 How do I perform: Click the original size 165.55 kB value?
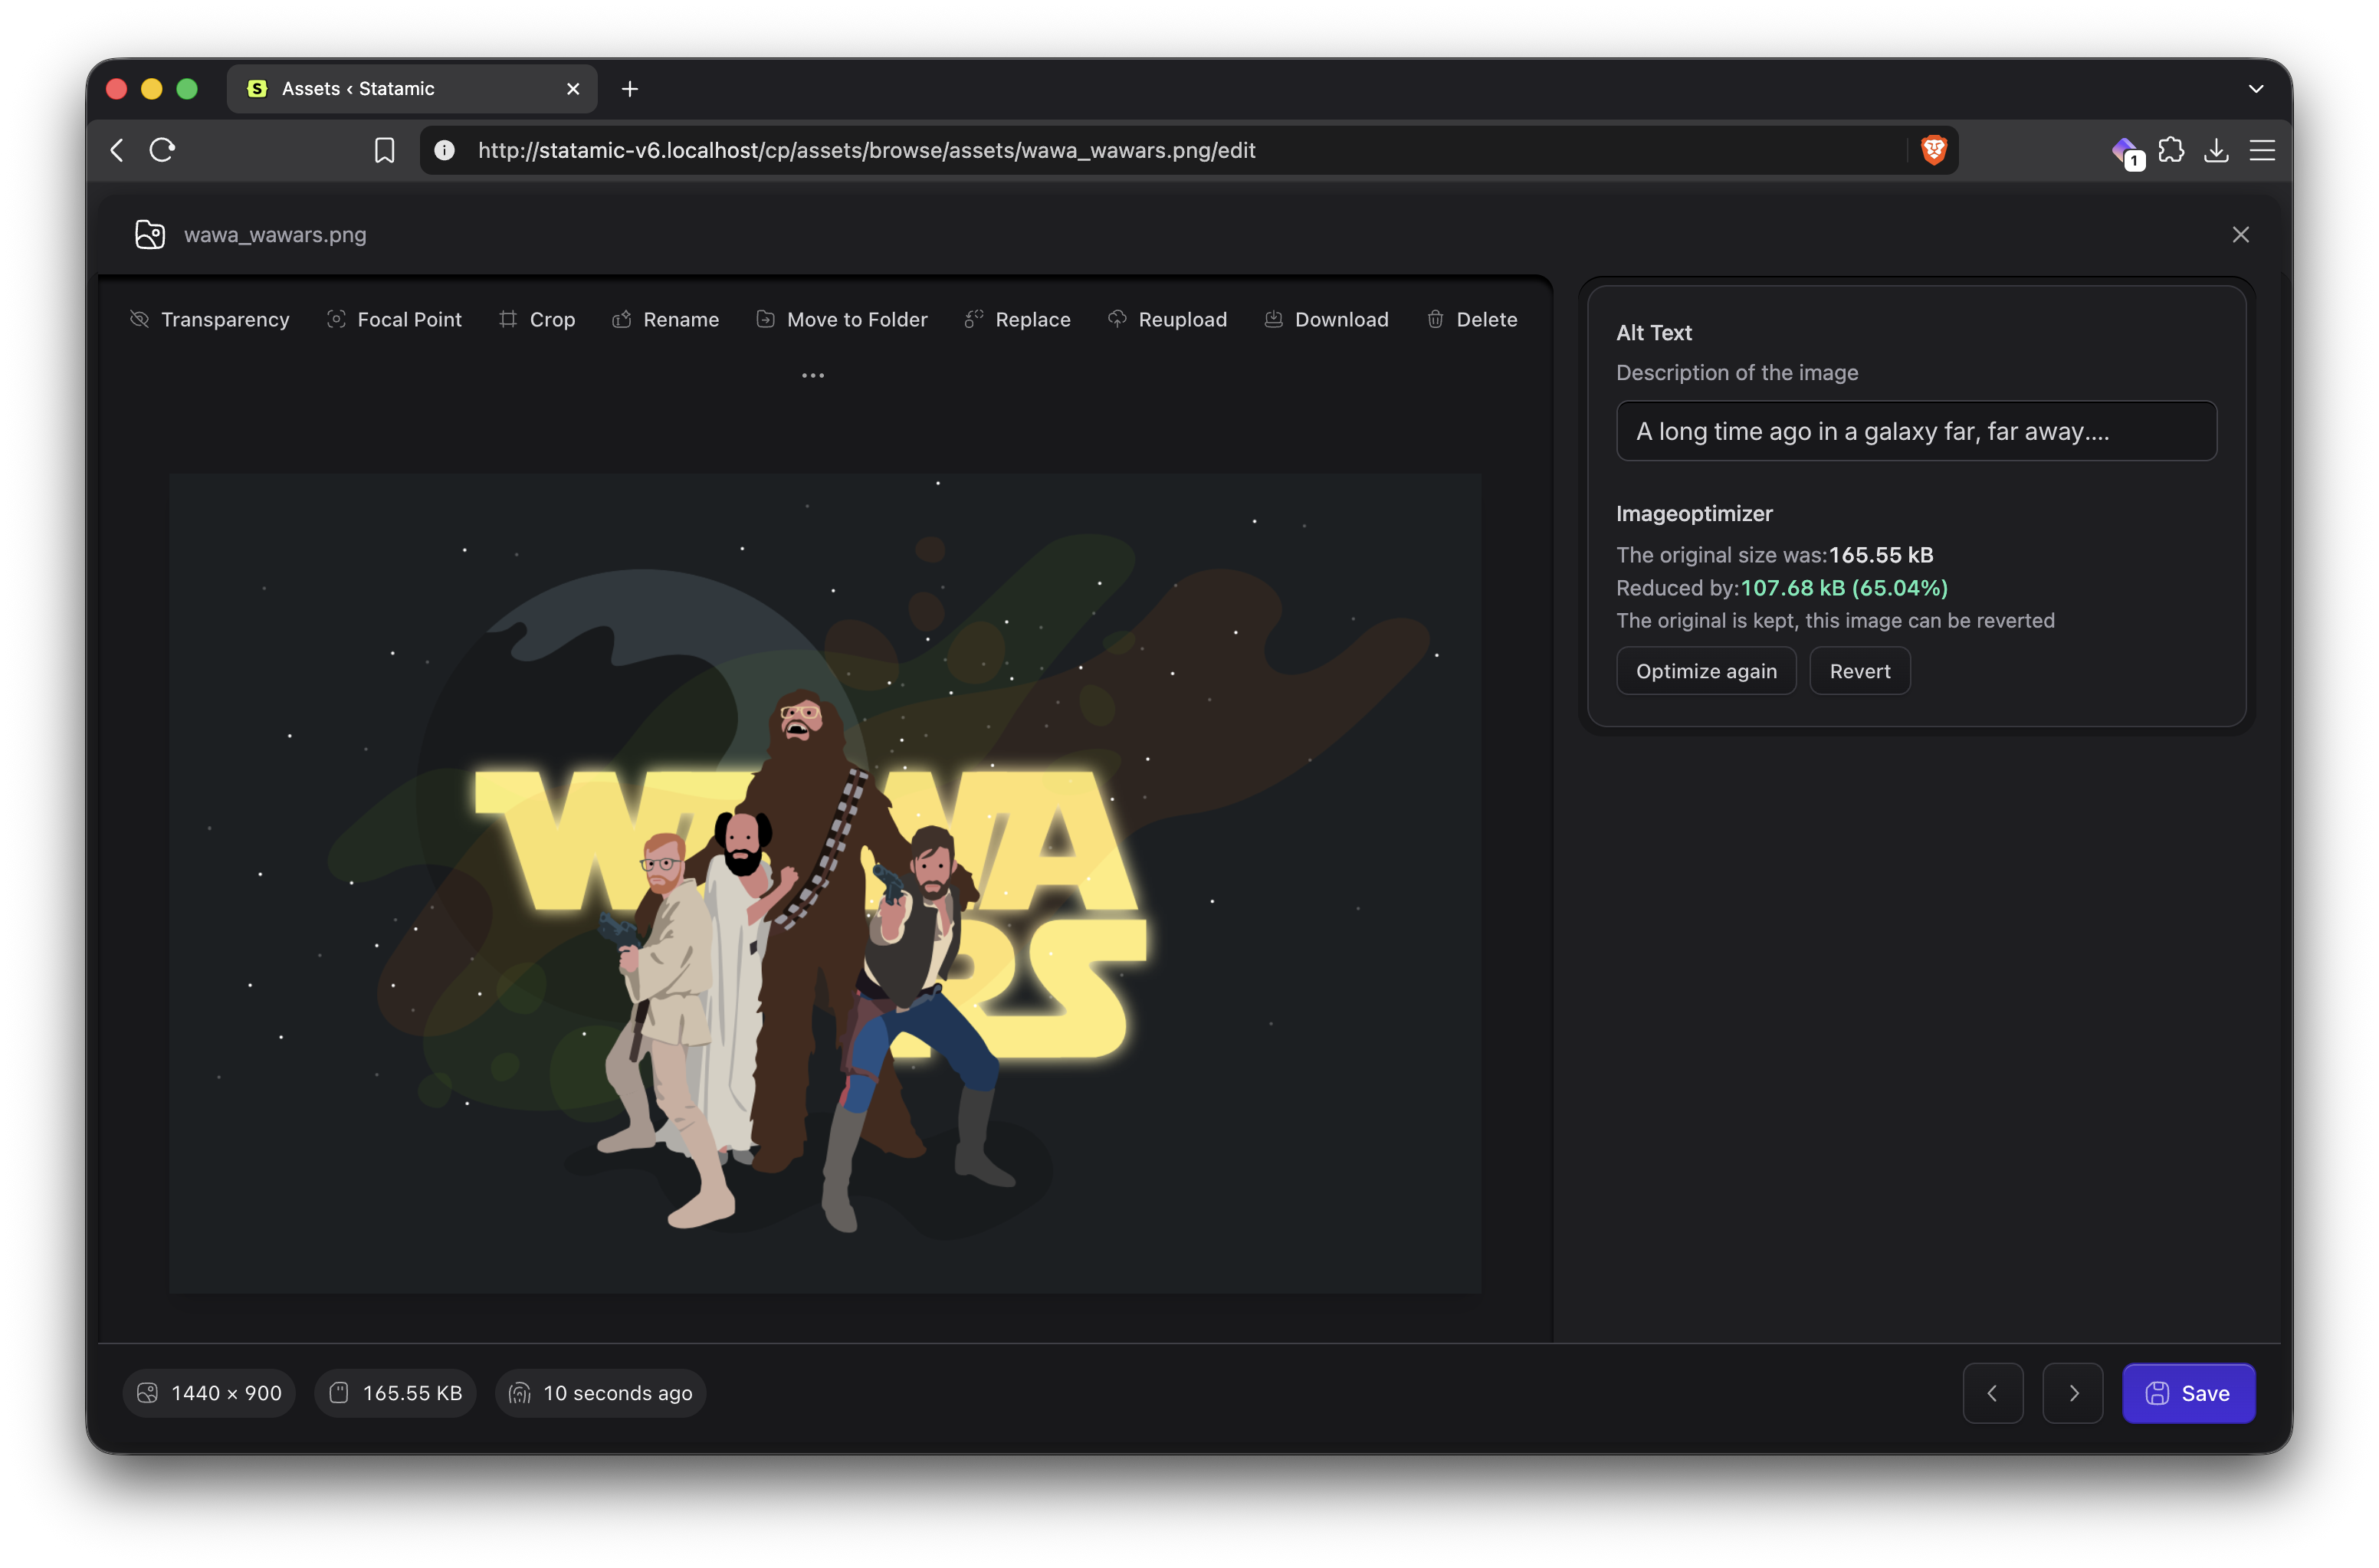tap(1881, 555)
